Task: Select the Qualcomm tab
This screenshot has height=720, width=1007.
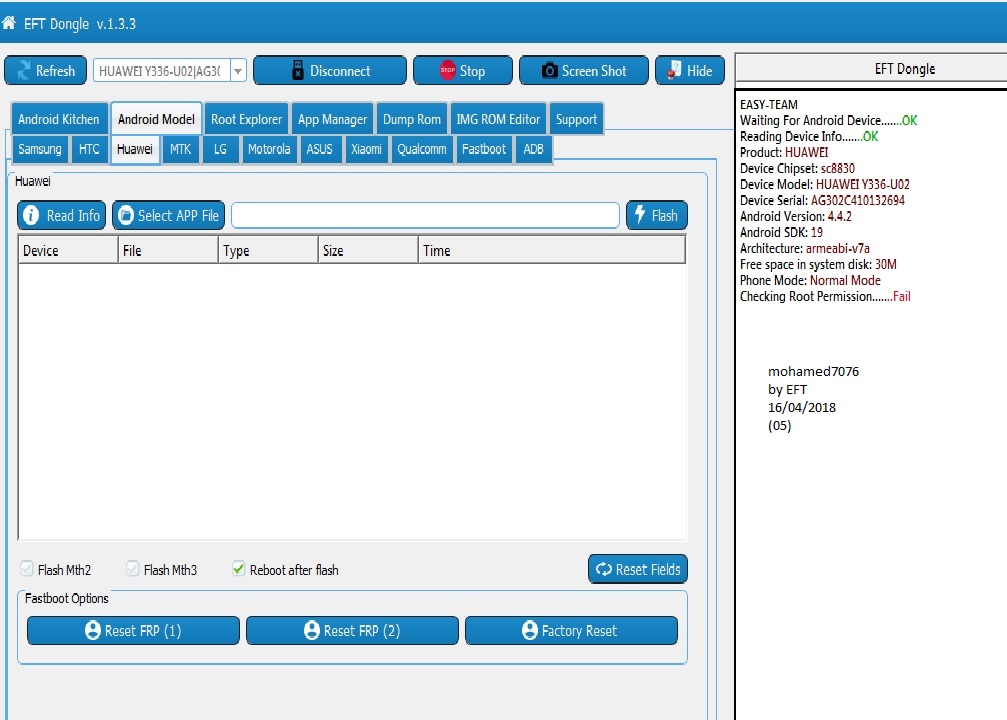Action: coord(421,149)
